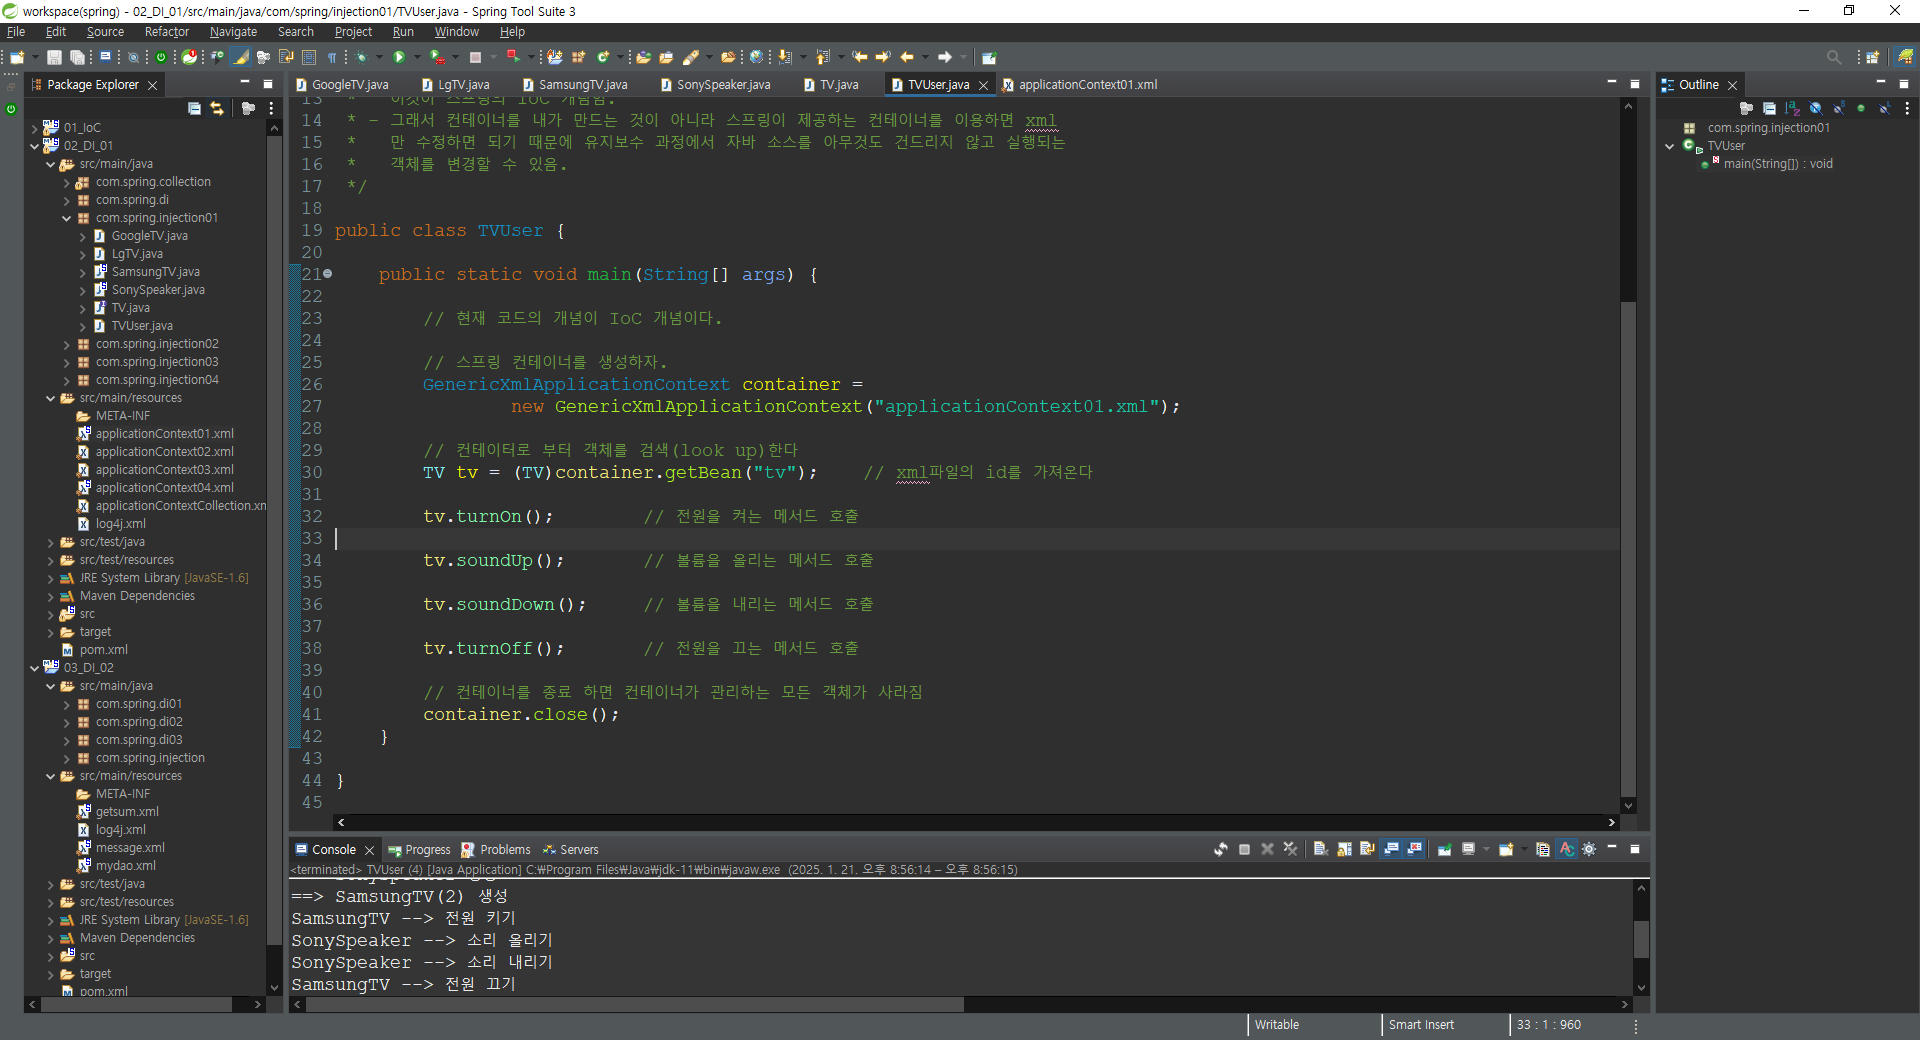Click the Open Type toolbar icon
The height and width of the screenshot is (1040, 1920).
coord(643,57)
